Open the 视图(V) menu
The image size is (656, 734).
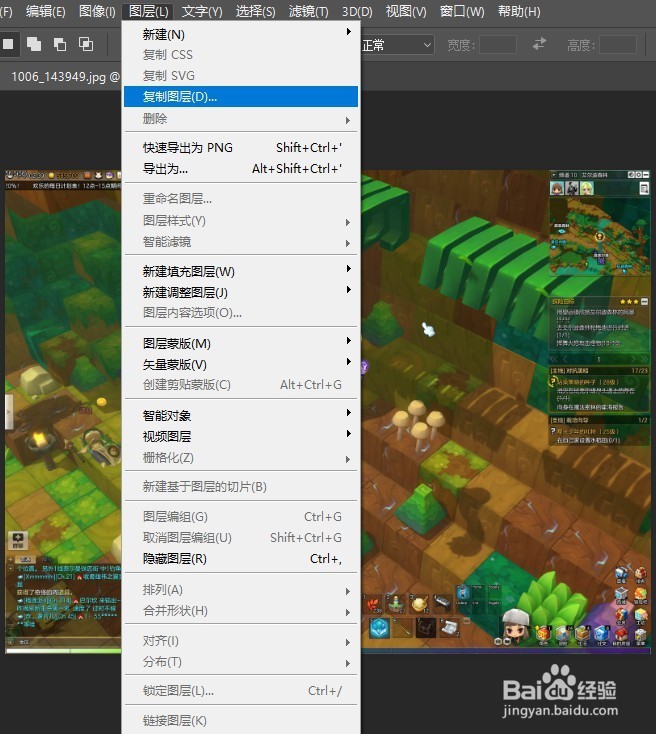406,11
